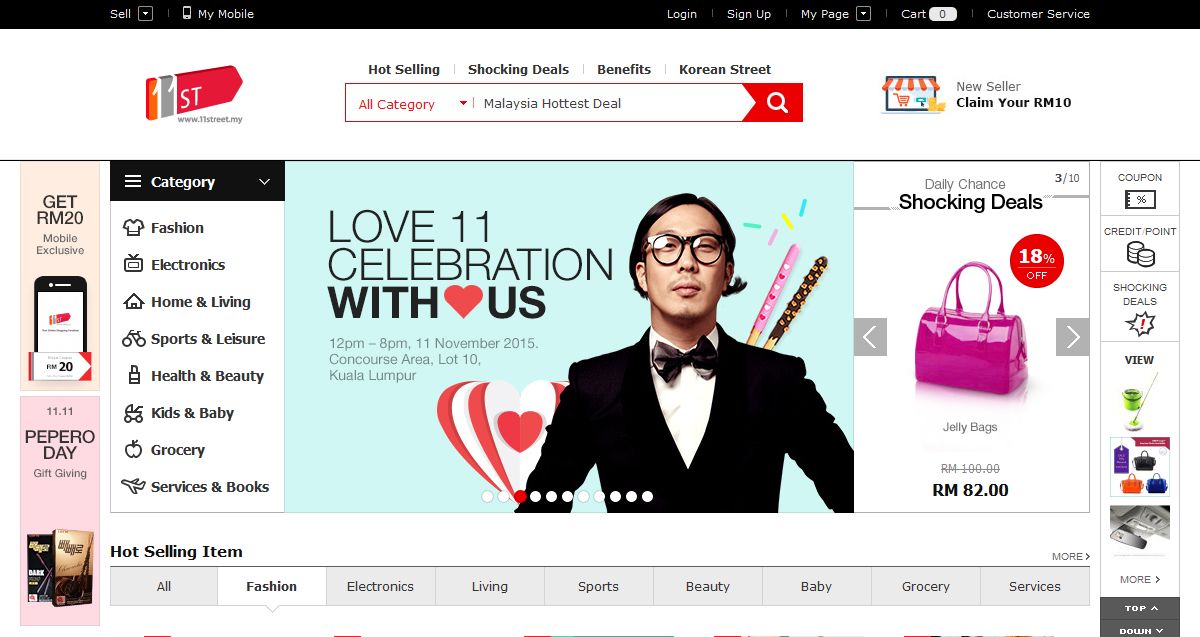Click the TOP scroll button
This screenshot has width=1200, height=637.
[x=1140, y=608]
